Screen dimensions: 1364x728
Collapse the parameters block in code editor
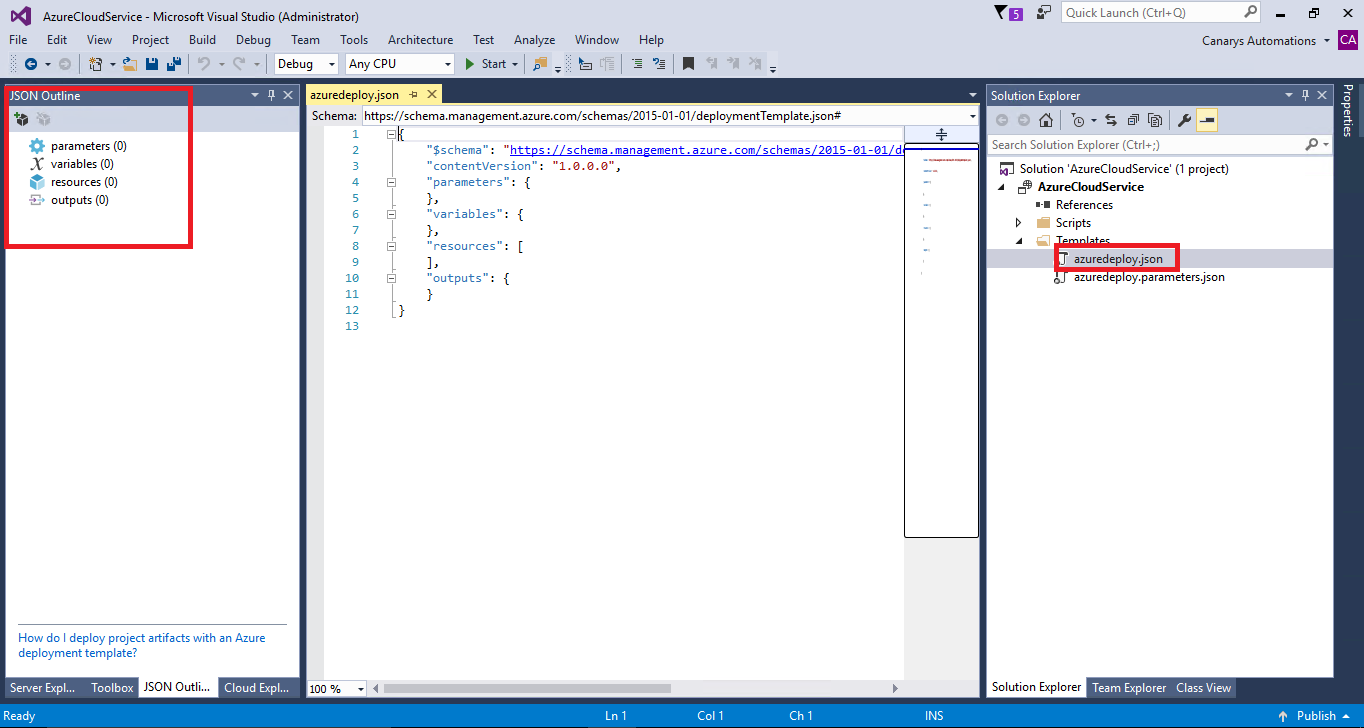tap(391, 182)
